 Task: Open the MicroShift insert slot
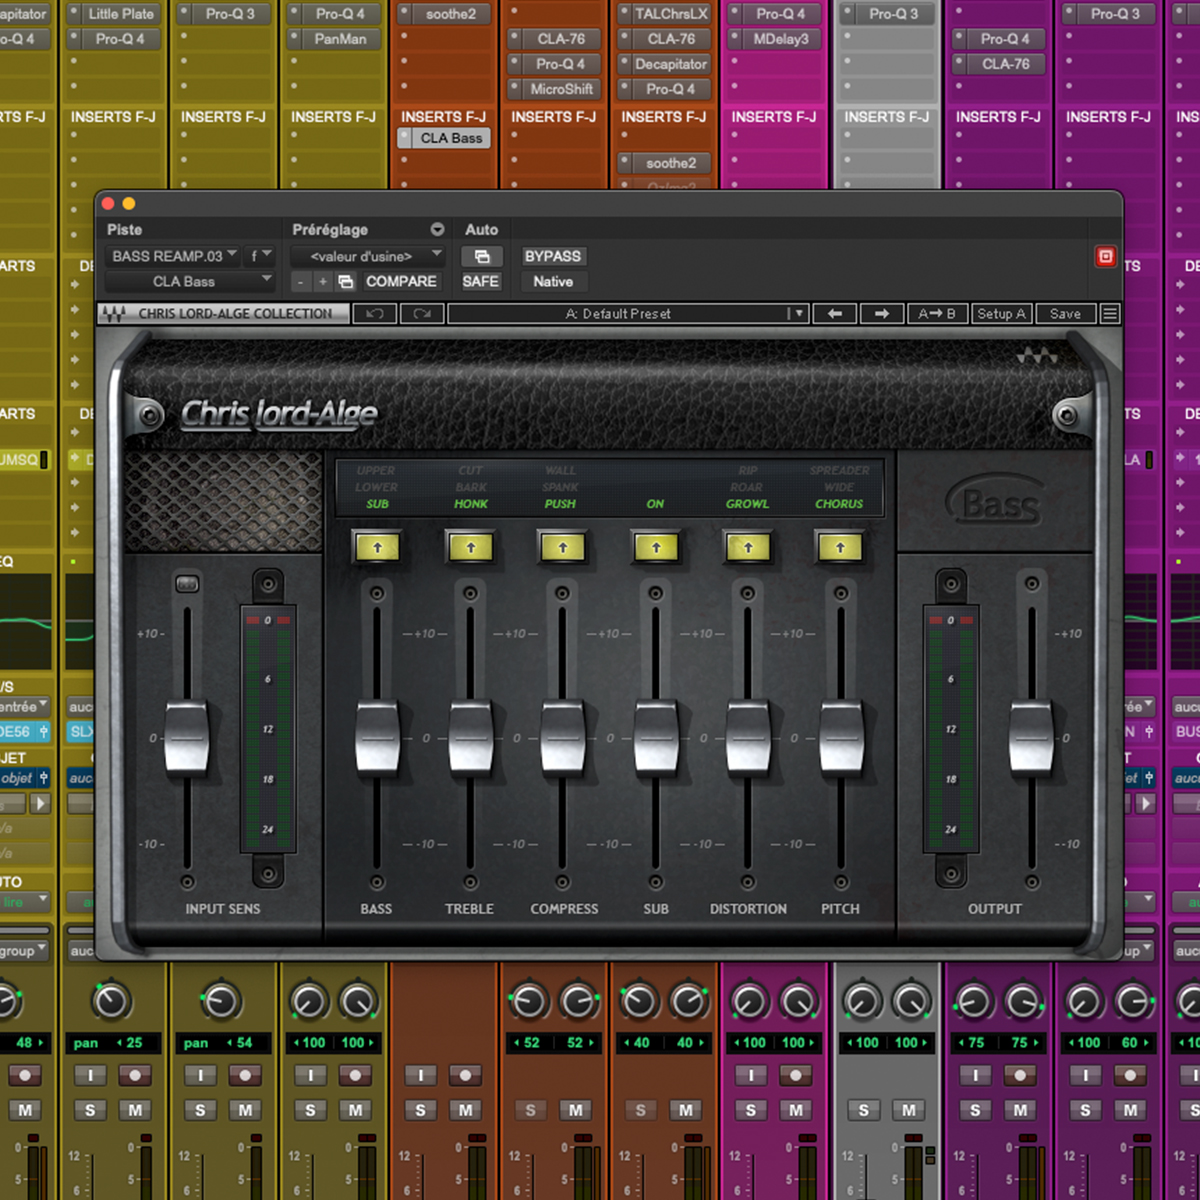click(x=554, y=89)
